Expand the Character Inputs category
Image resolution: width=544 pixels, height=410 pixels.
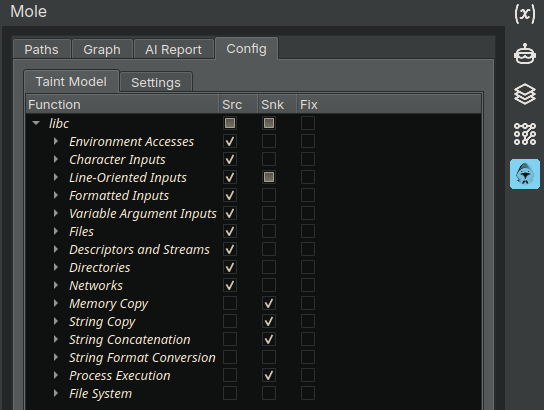pyautogui.click(x=56, y=159)
